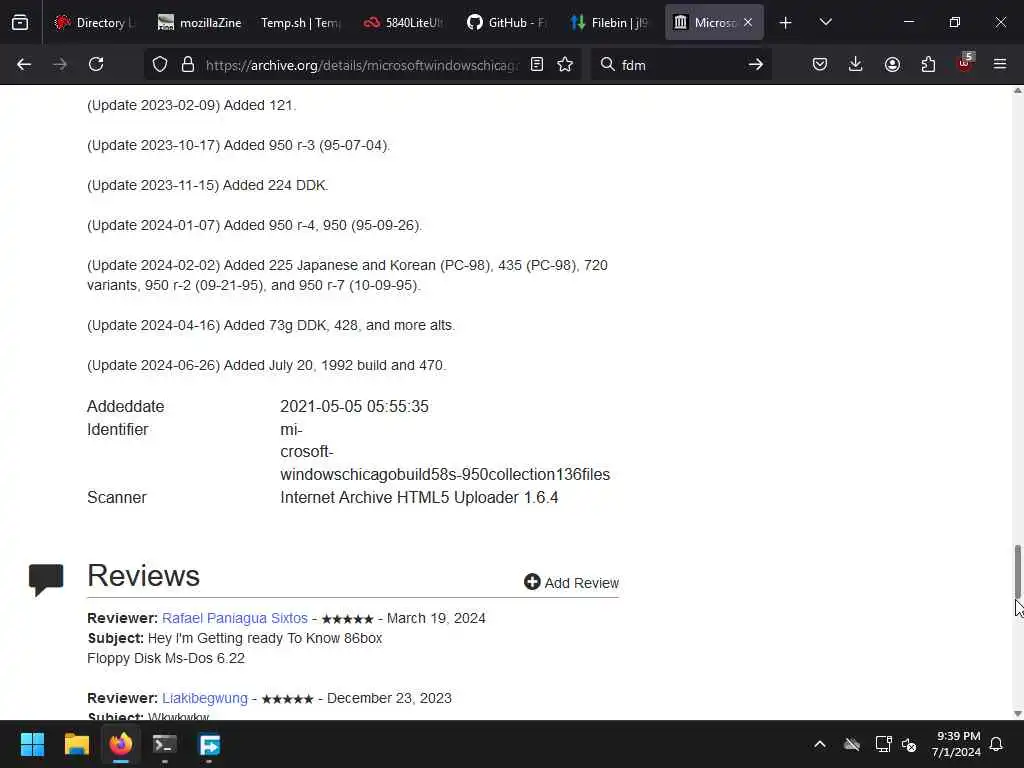This screenshot has height=768, width=1024.
Task: Click the Update 2024-04-16 line
Action: click(x=271, y=325)
